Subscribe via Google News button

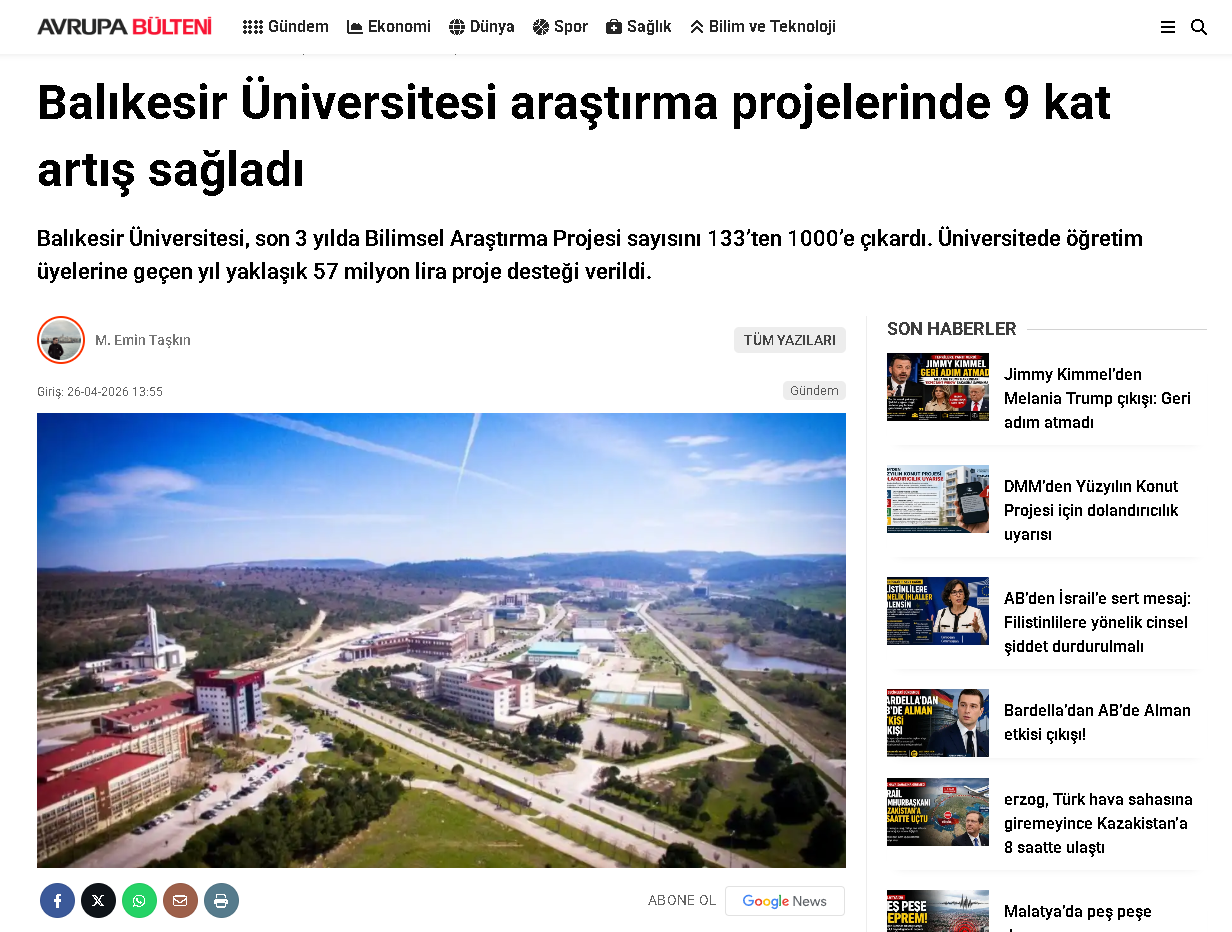(785, 901)
